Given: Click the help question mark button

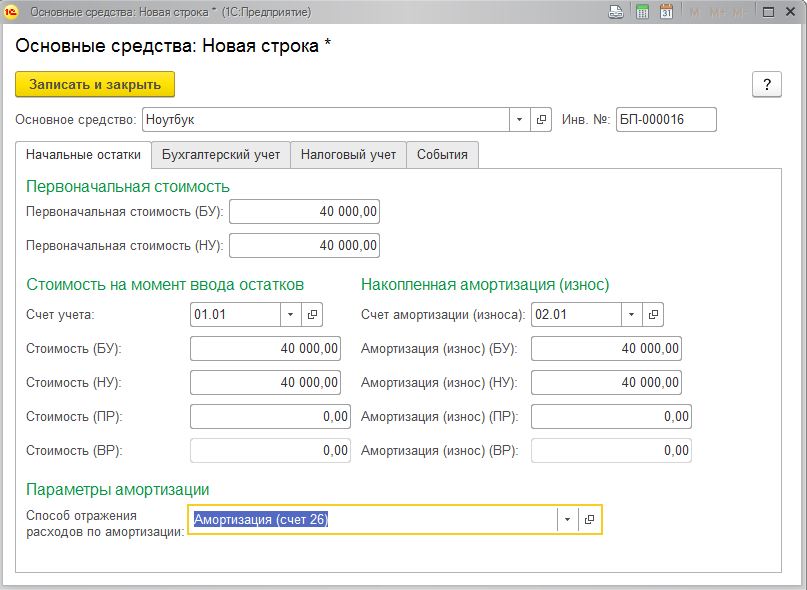Looking at the screenshot, I should (766, 84).
